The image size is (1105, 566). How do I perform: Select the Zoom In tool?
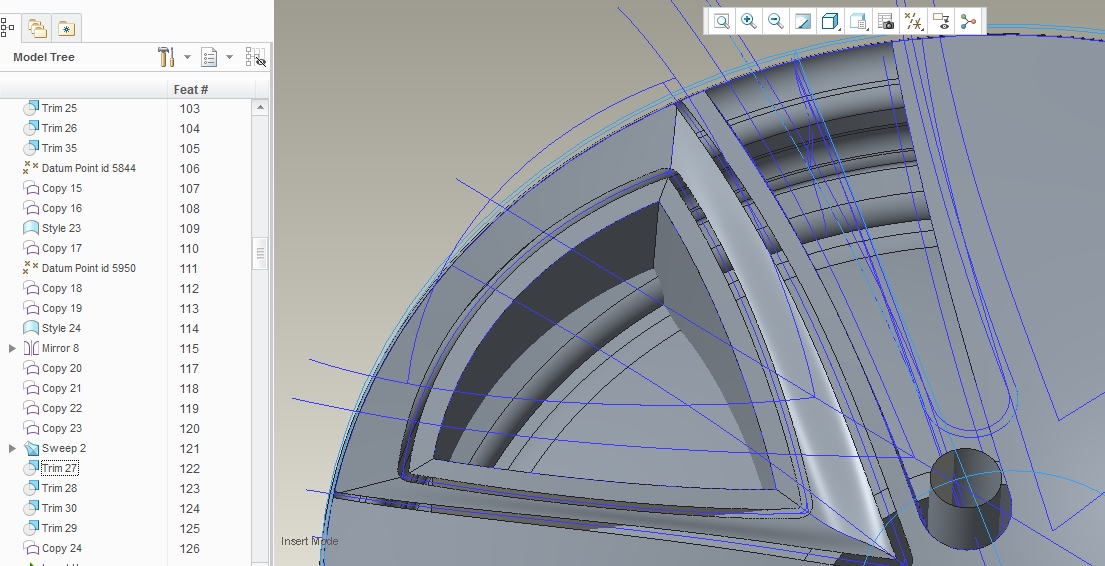[x=748, y=21]
